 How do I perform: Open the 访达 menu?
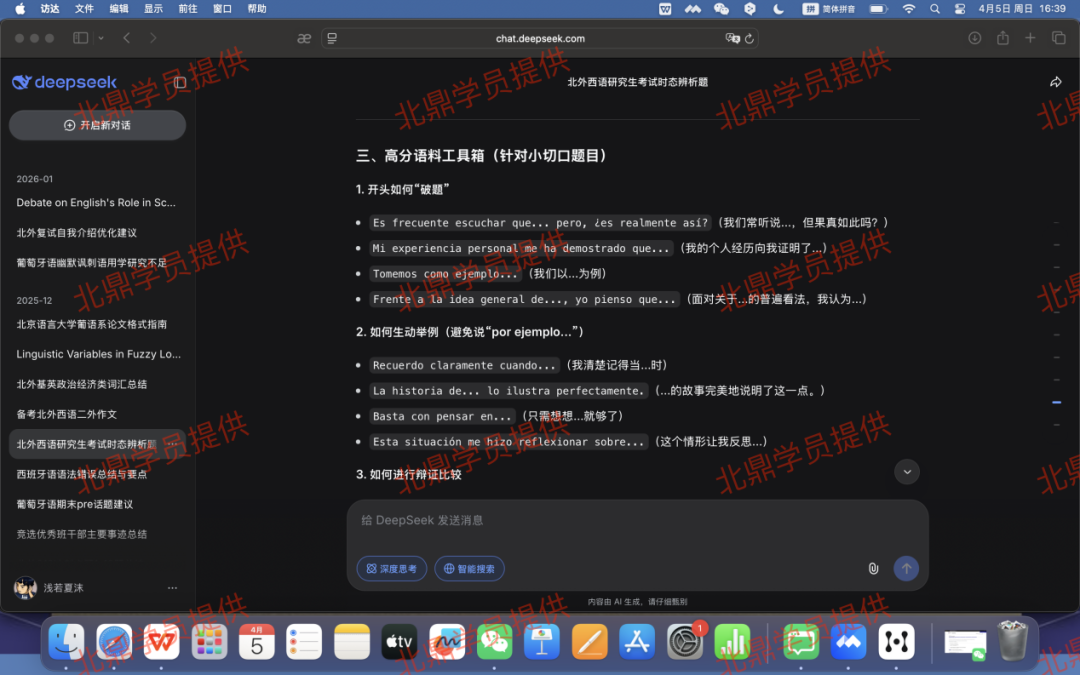click(50, 9)
